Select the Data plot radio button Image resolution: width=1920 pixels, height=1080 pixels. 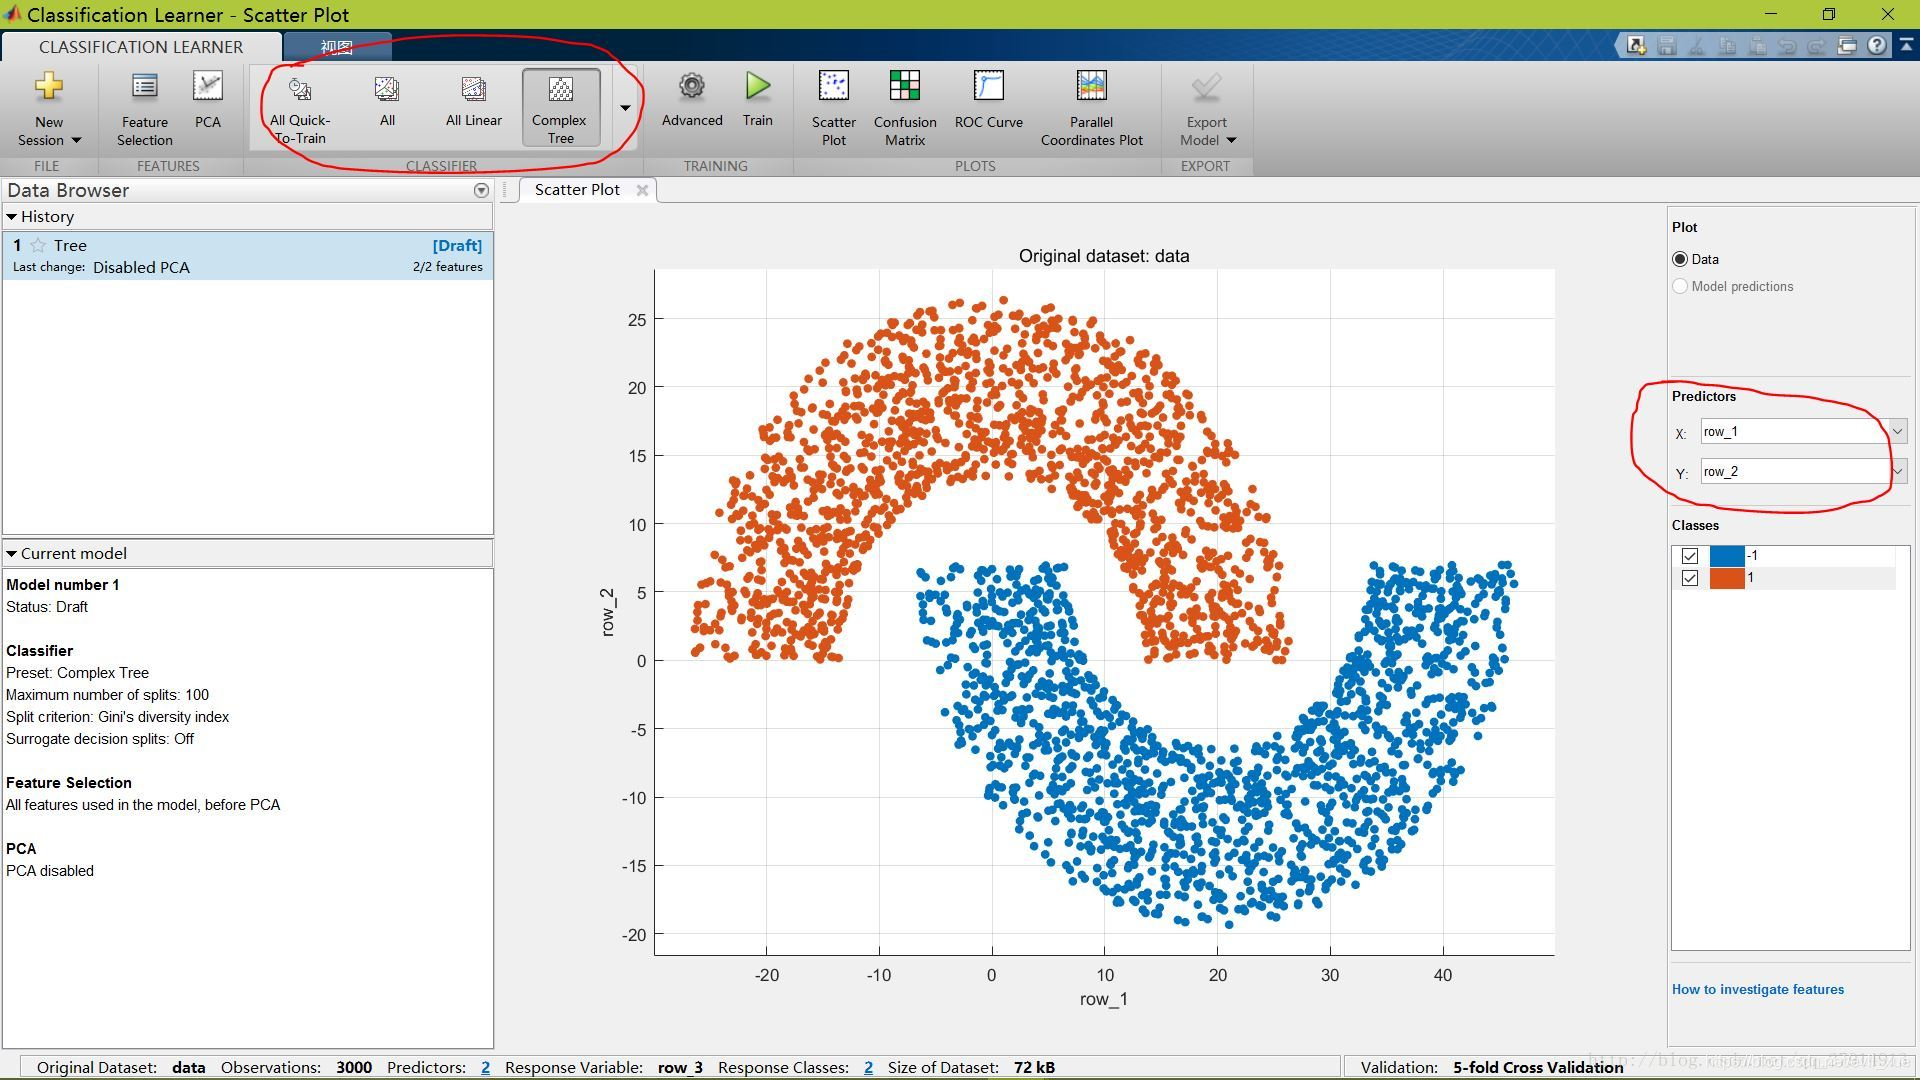pos(1680,259)
